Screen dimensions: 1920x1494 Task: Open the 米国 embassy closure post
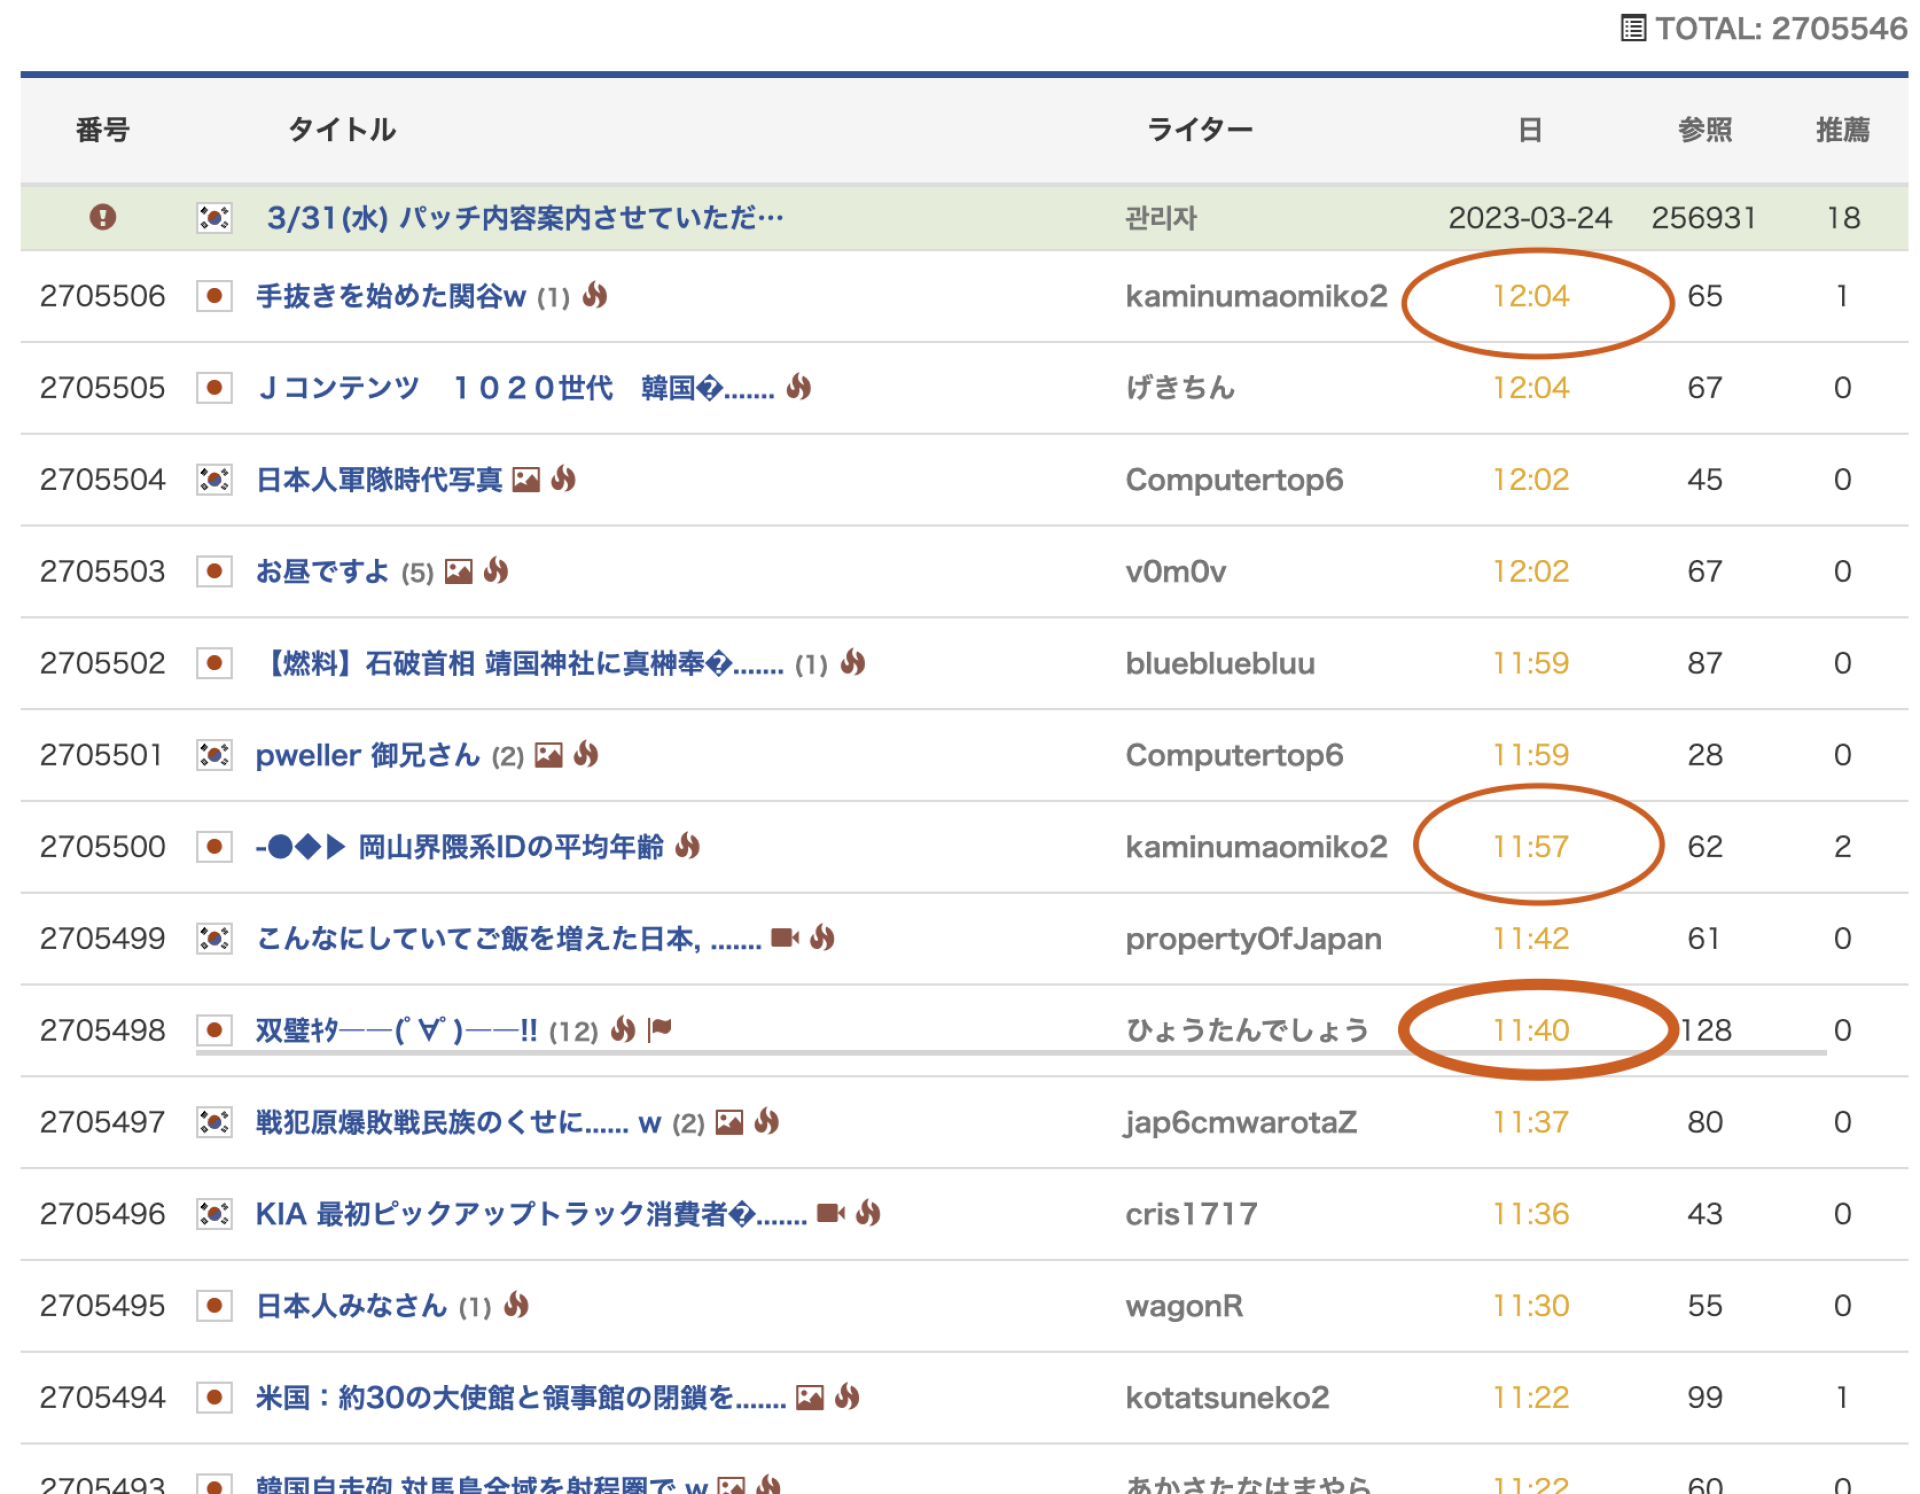pos(520,1398)
